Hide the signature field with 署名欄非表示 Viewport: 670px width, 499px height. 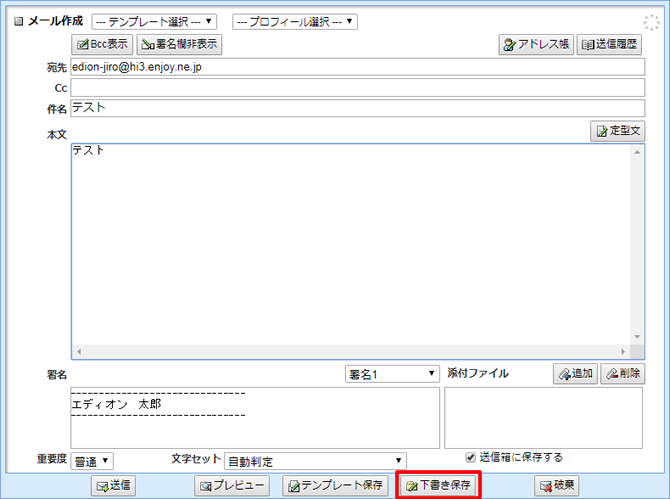[180, 44]
